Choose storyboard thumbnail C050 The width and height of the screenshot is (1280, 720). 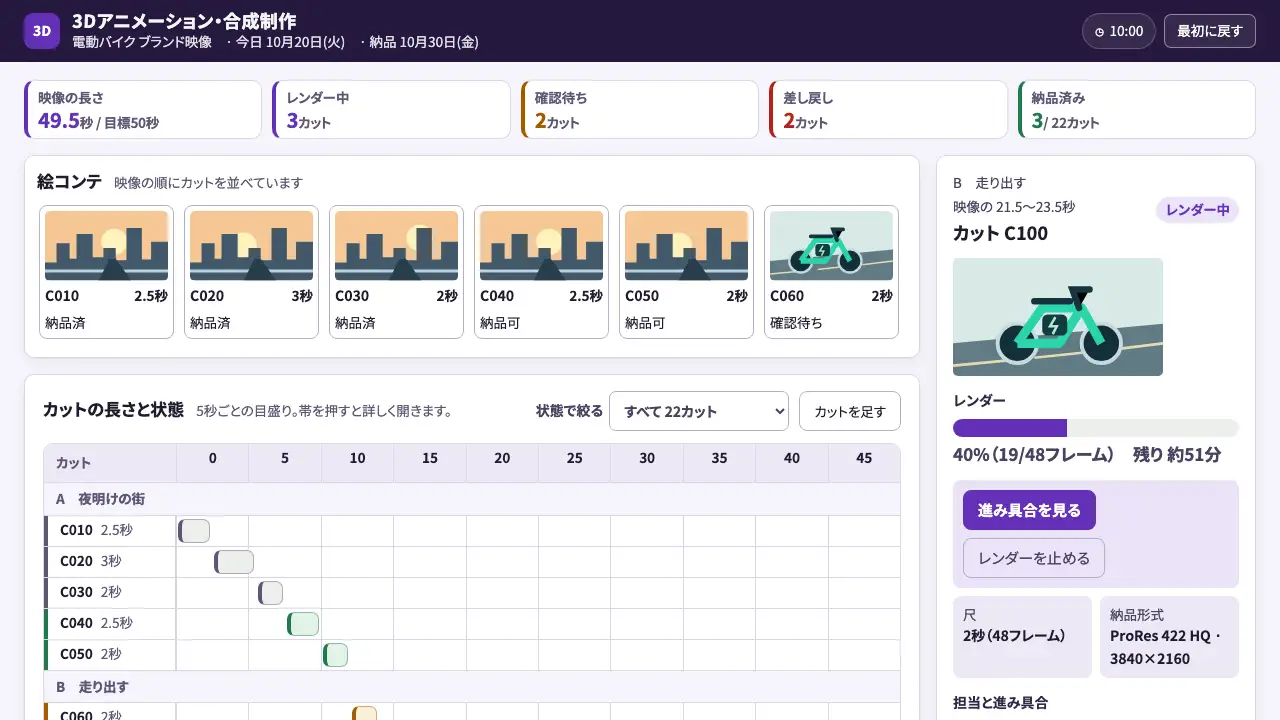click(686, 272)
